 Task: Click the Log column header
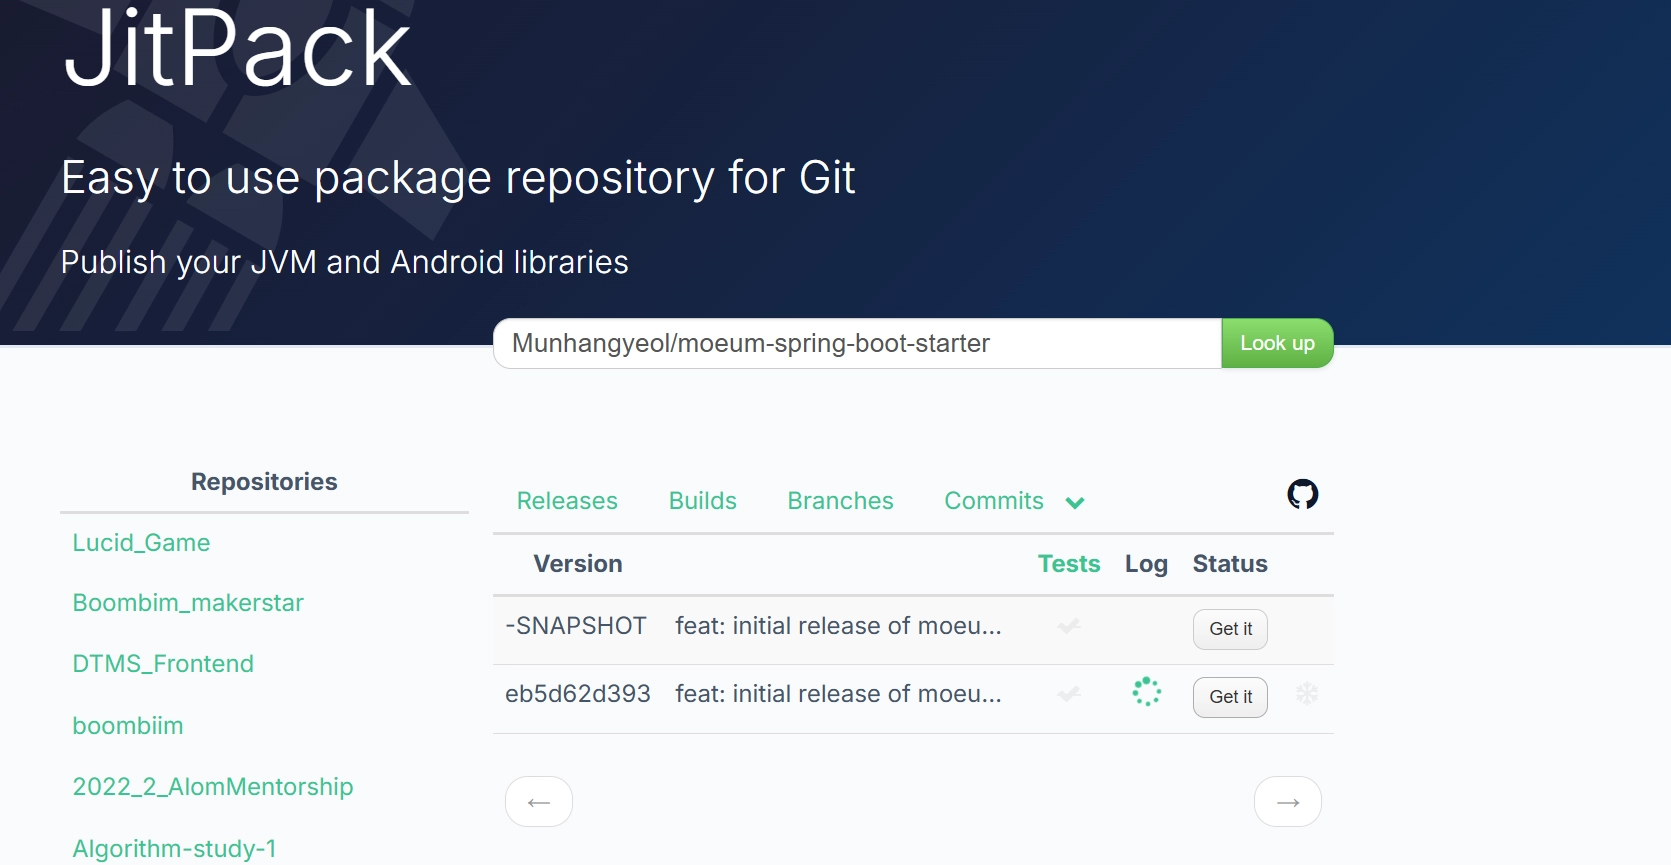pyautogui.click(x=1146, y=565)
